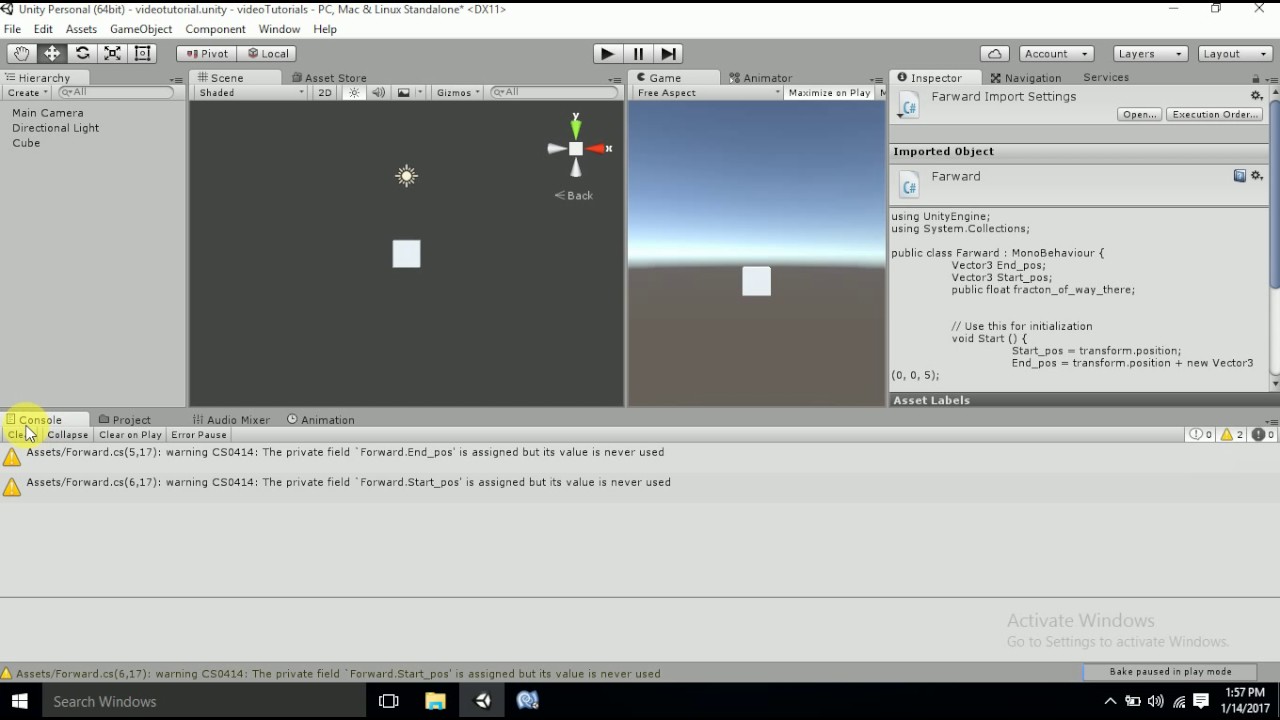This screenshot has height=720, width=1280.
Task: Select the Rotate tool
Action: click(83, 54)
